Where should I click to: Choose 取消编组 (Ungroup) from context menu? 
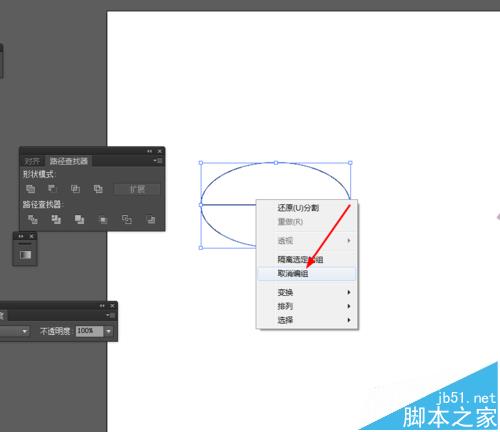[x=307, y=274]
